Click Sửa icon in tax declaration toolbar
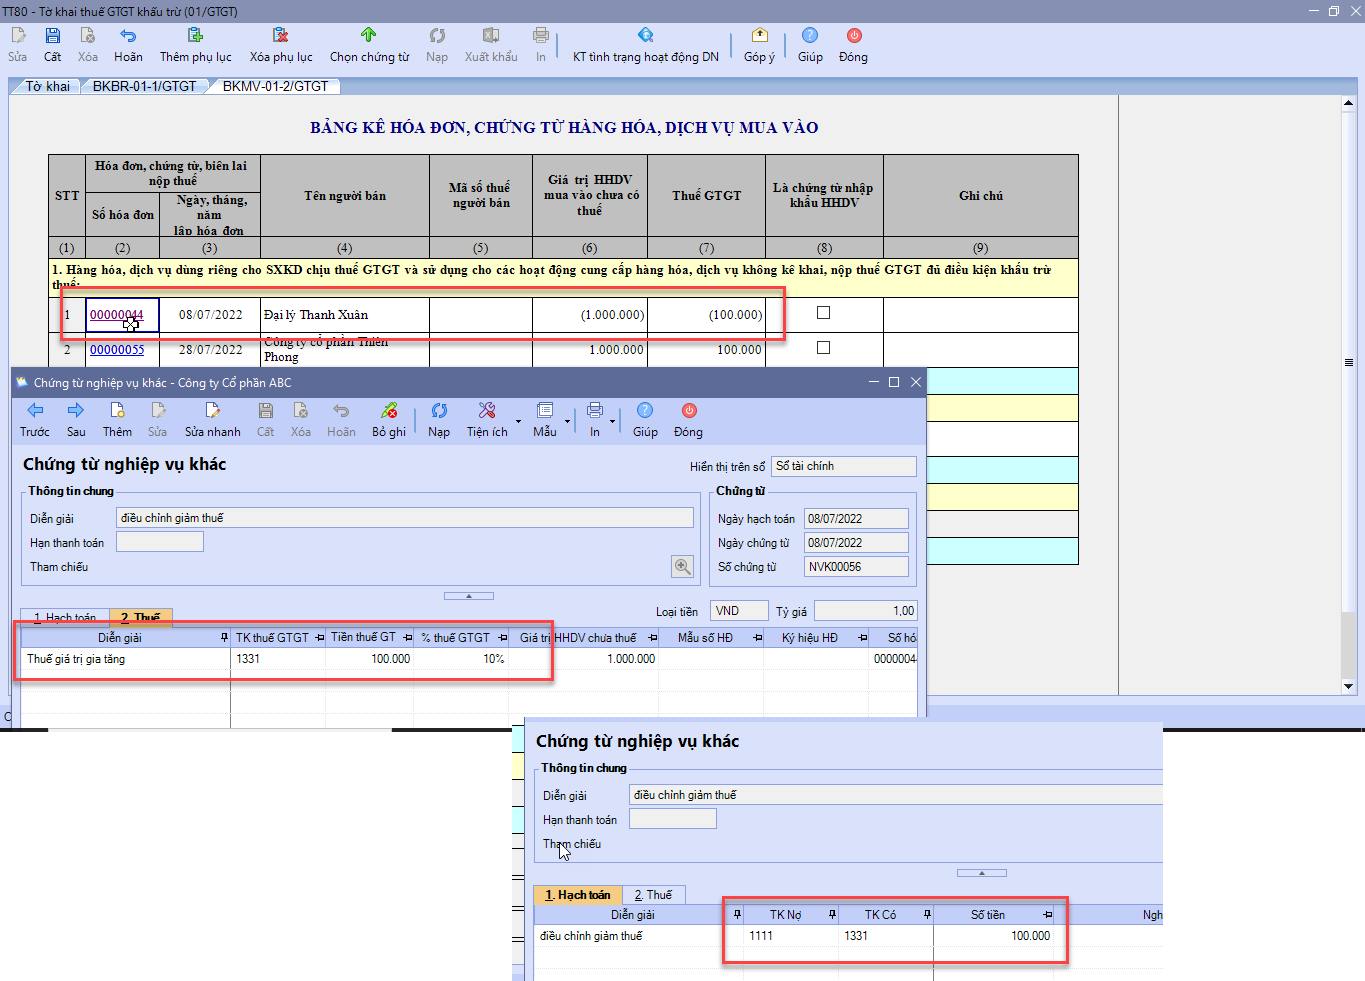The height and width of the screenshot is (981, 1365). pos(18,36)
